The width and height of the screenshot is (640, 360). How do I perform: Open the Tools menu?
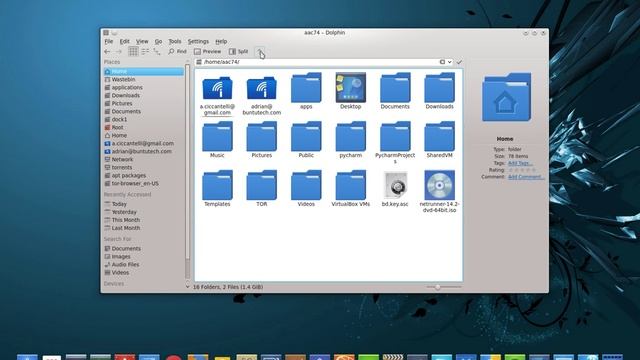coord(175,42)
